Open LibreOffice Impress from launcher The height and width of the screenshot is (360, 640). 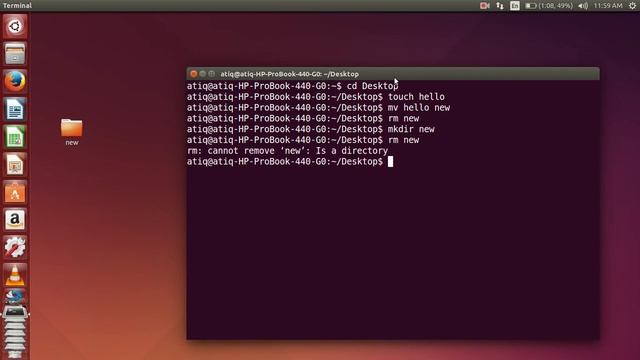click(15, 164)
